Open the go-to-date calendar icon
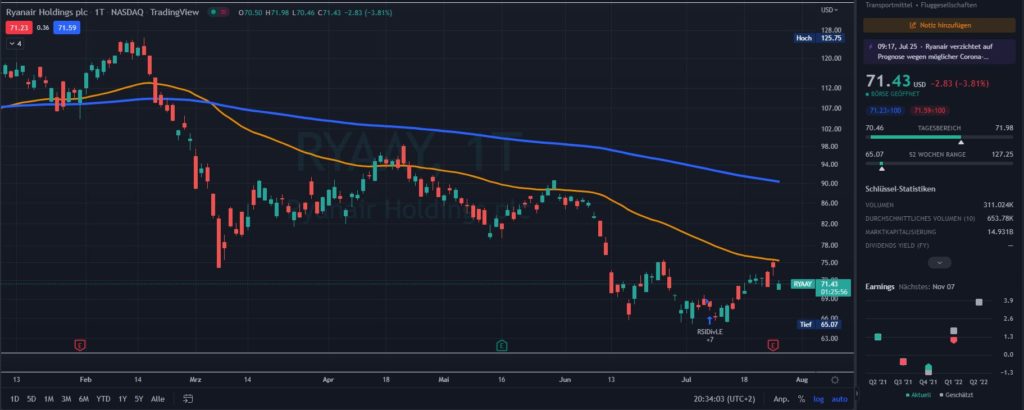1024x410 pixels. [189, 398]
